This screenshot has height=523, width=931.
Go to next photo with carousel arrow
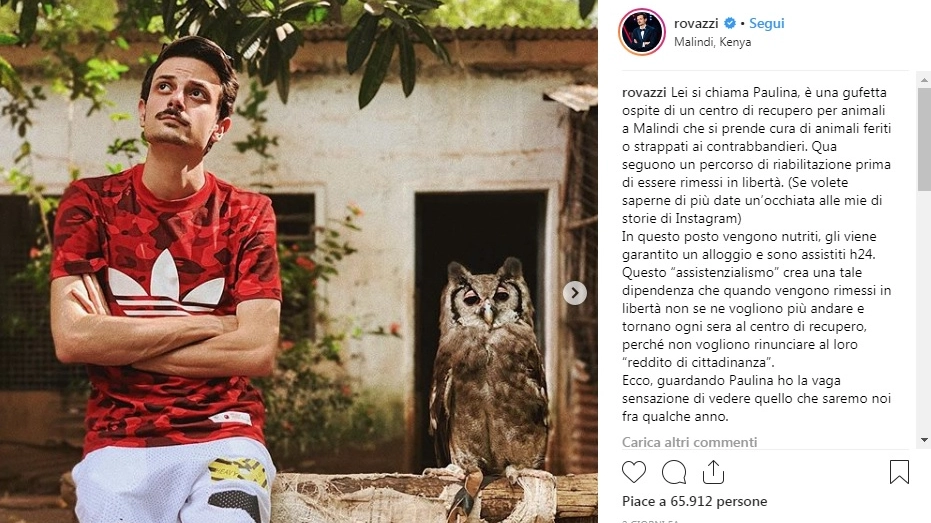tap(574, 293)
